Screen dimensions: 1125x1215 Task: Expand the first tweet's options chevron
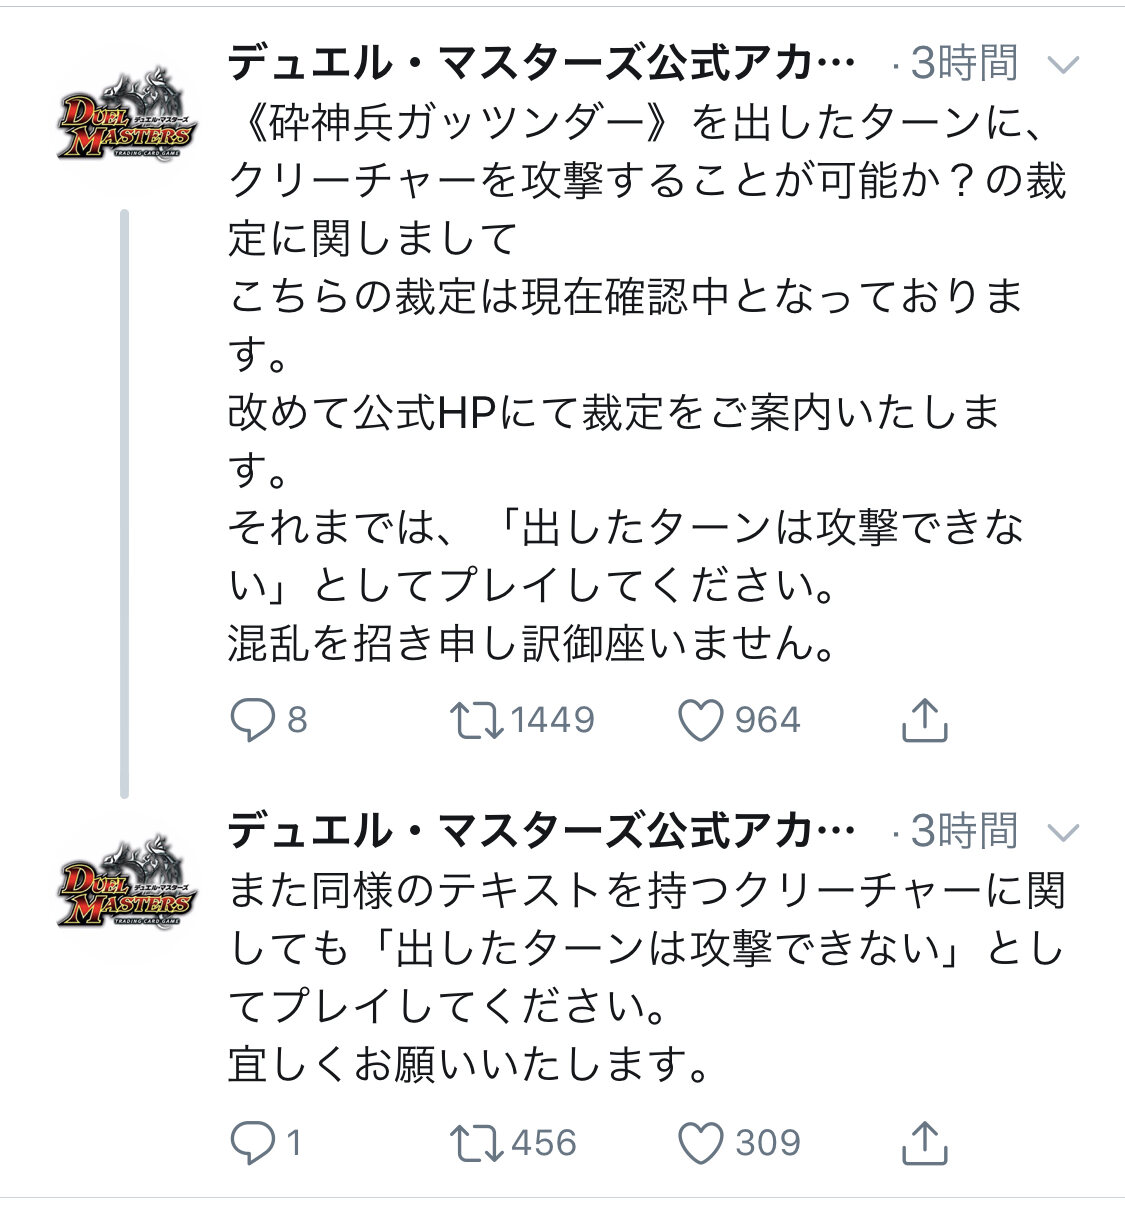1062,66
